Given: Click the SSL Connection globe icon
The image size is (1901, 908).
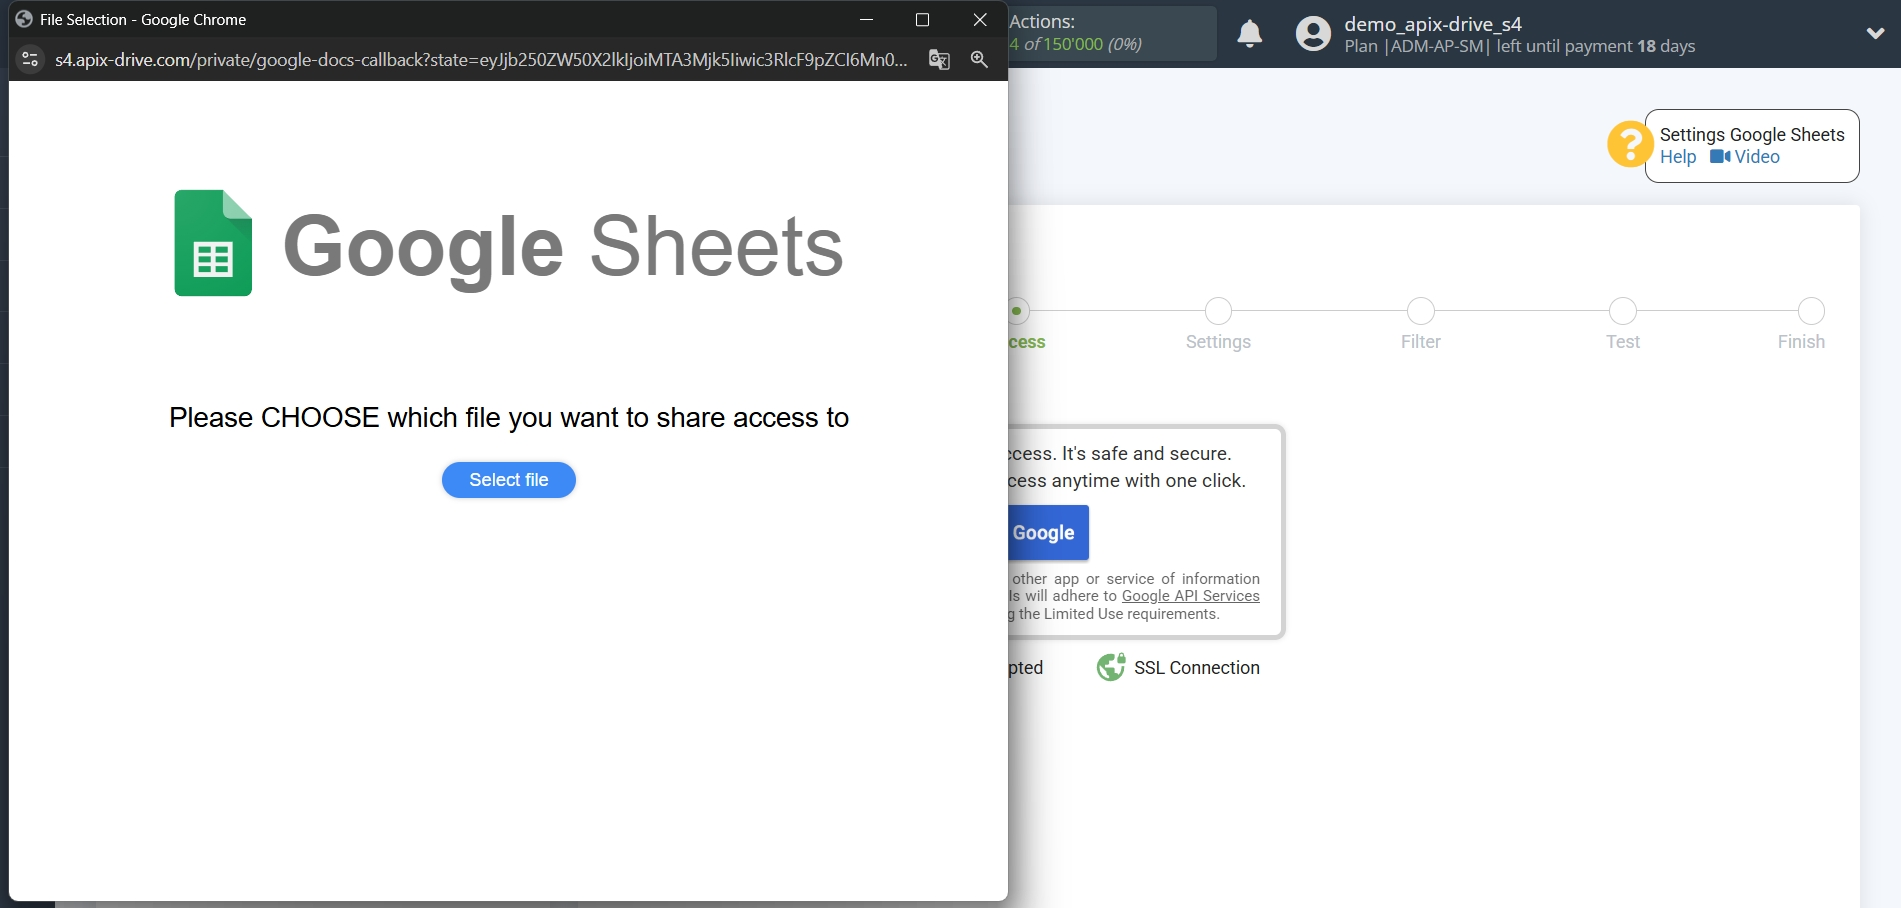Looking at the screenshot, I should pyautogui.click(x=1110, y=667).
